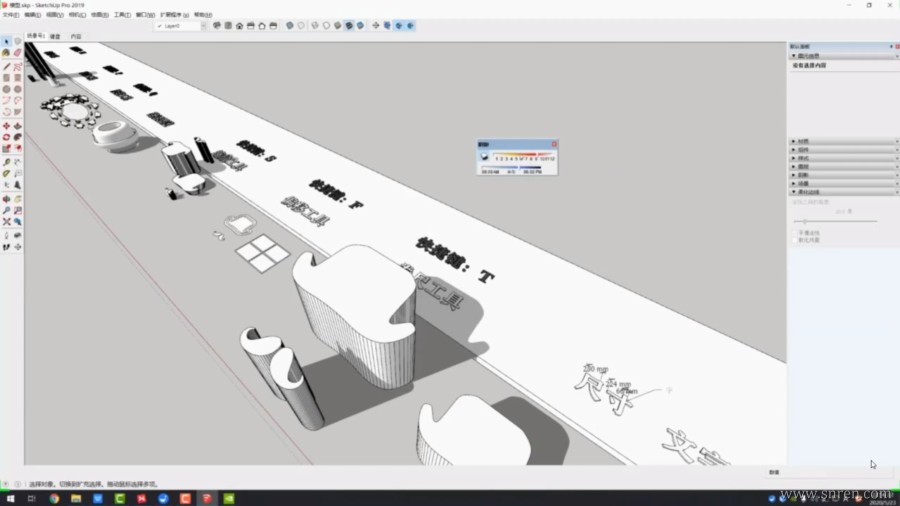Pick the 3D Text tool

click(x=18, y=185)
